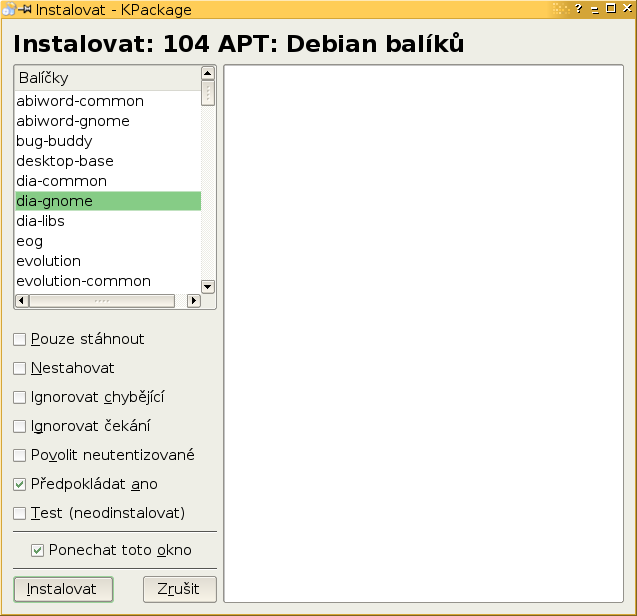Select dia-libs package
The width and height of the screenshot is (637, 616).
click(108, 221)
